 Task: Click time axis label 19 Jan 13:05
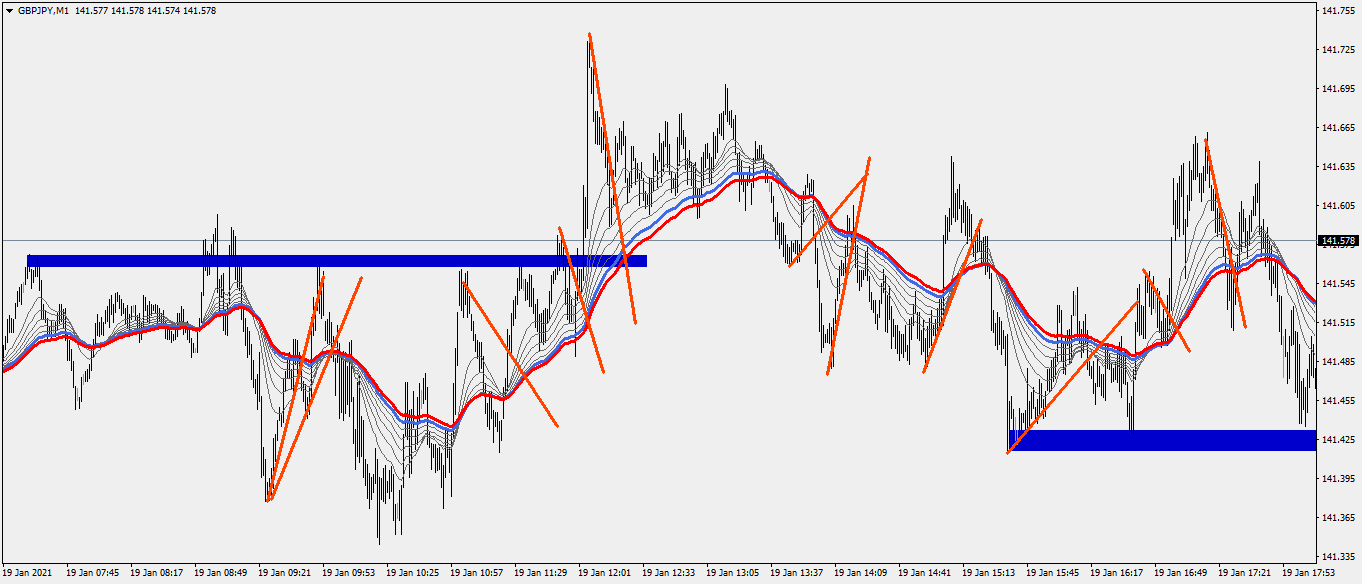733,573
